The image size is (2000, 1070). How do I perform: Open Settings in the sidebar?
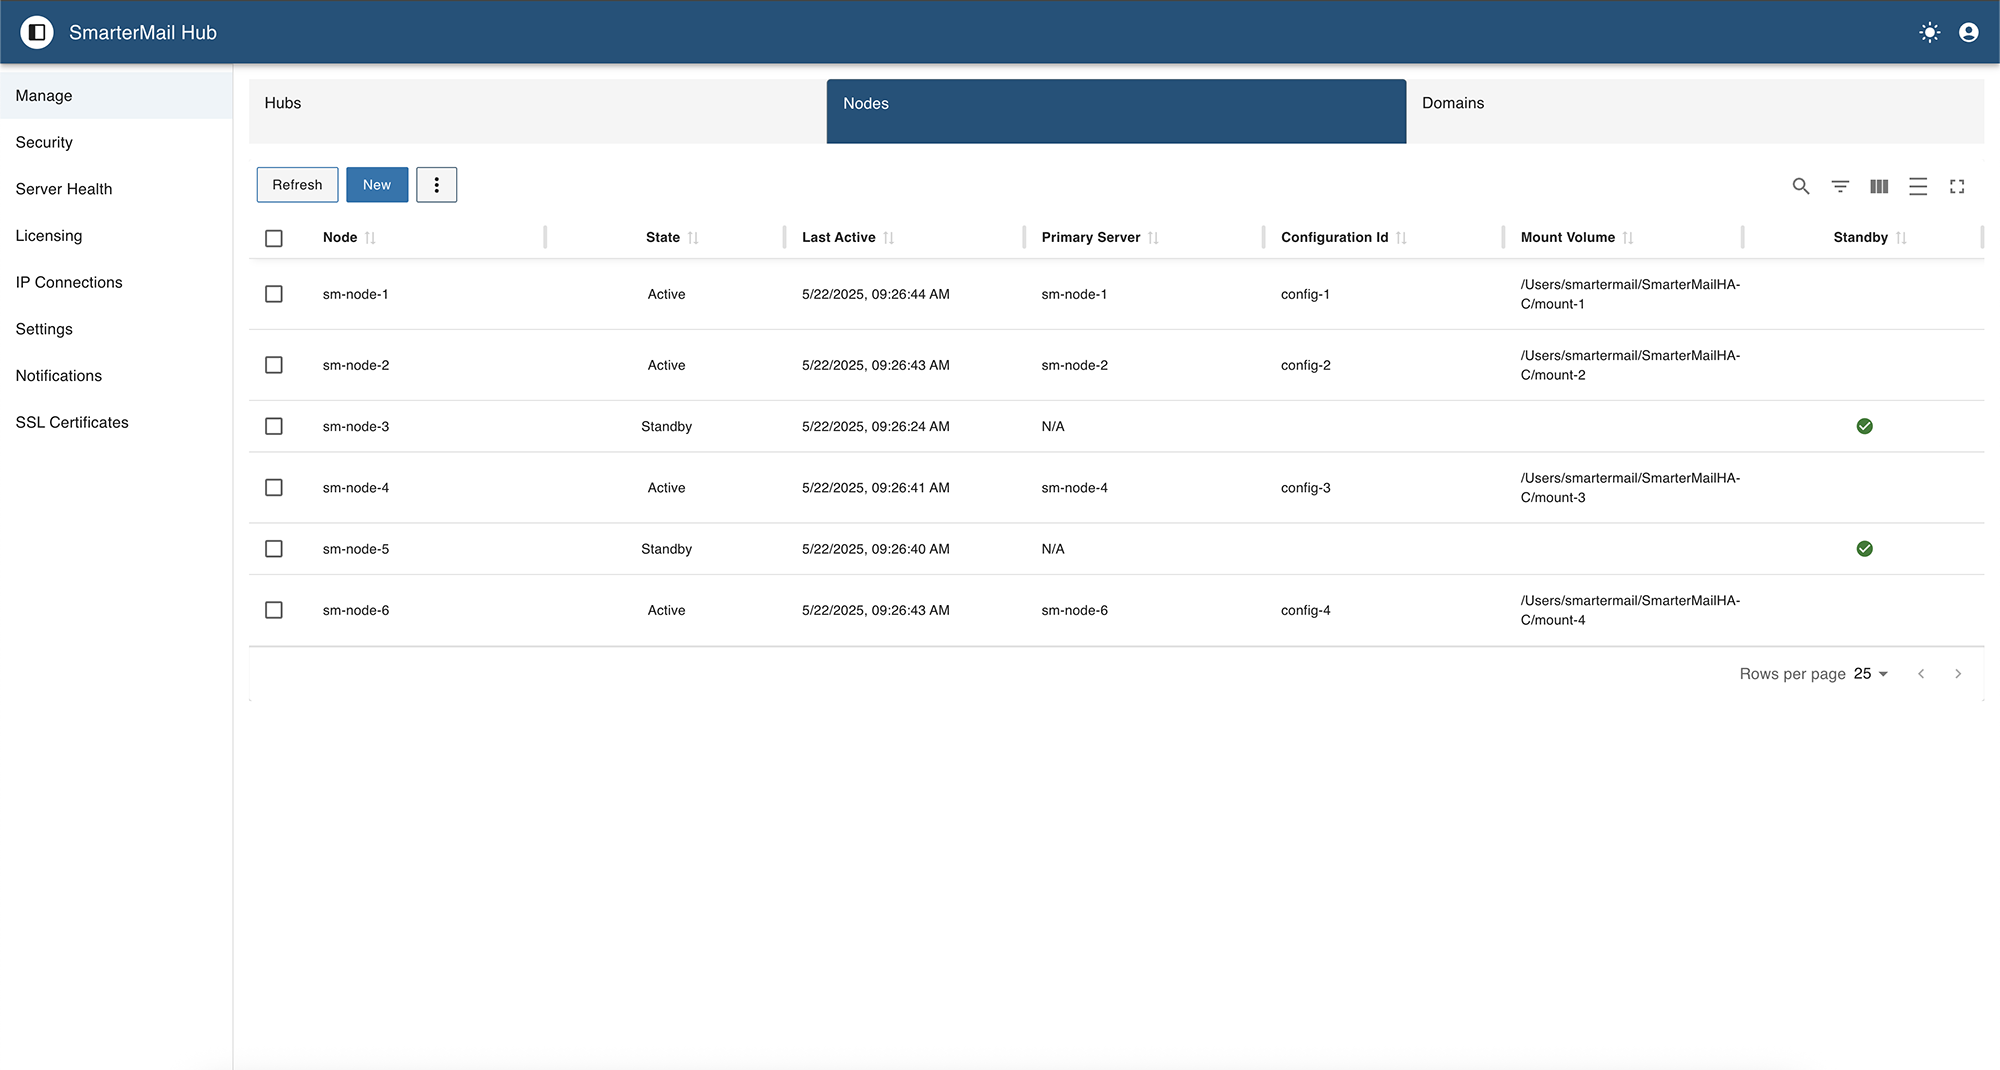[x=116, y=329]
